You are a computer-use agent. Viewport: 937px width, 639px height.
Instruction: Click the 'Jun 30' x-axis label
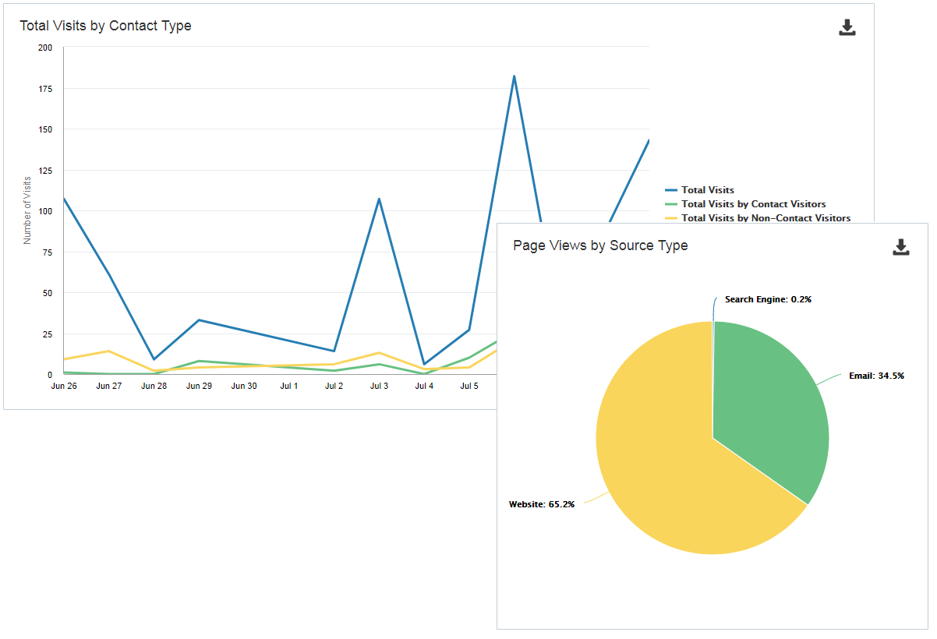[x=244, y=386]
